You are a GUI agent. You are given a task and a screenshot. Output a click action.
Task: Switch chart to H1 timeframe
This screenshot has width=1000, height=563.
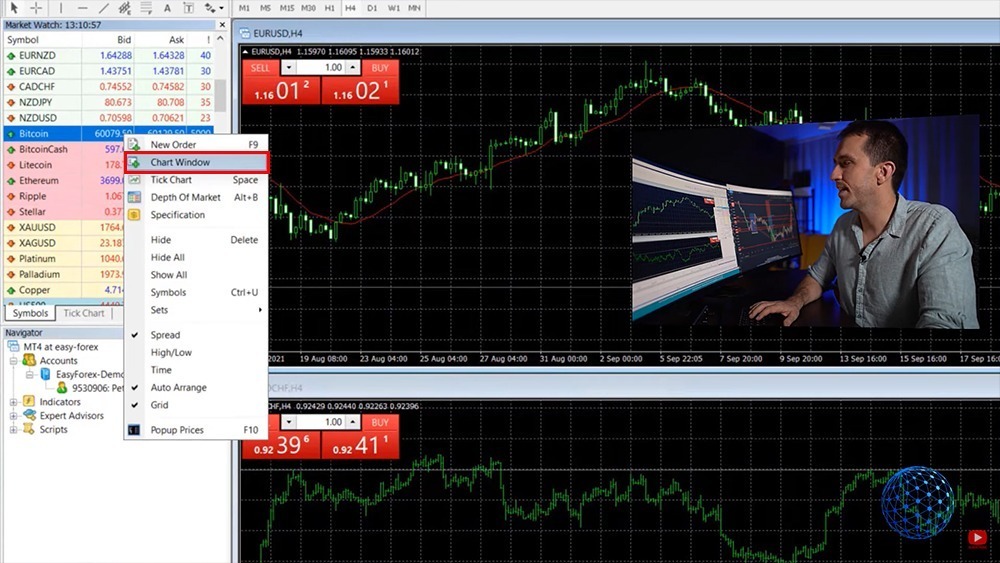[x=330, y=8]
